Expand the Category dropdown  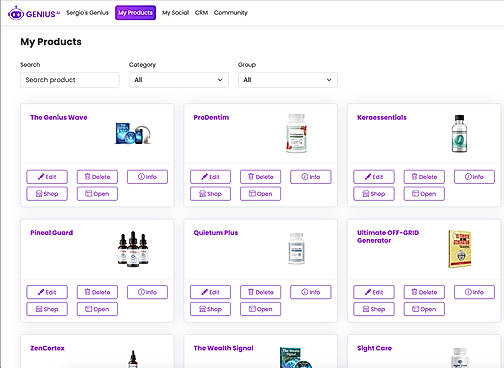179,80
